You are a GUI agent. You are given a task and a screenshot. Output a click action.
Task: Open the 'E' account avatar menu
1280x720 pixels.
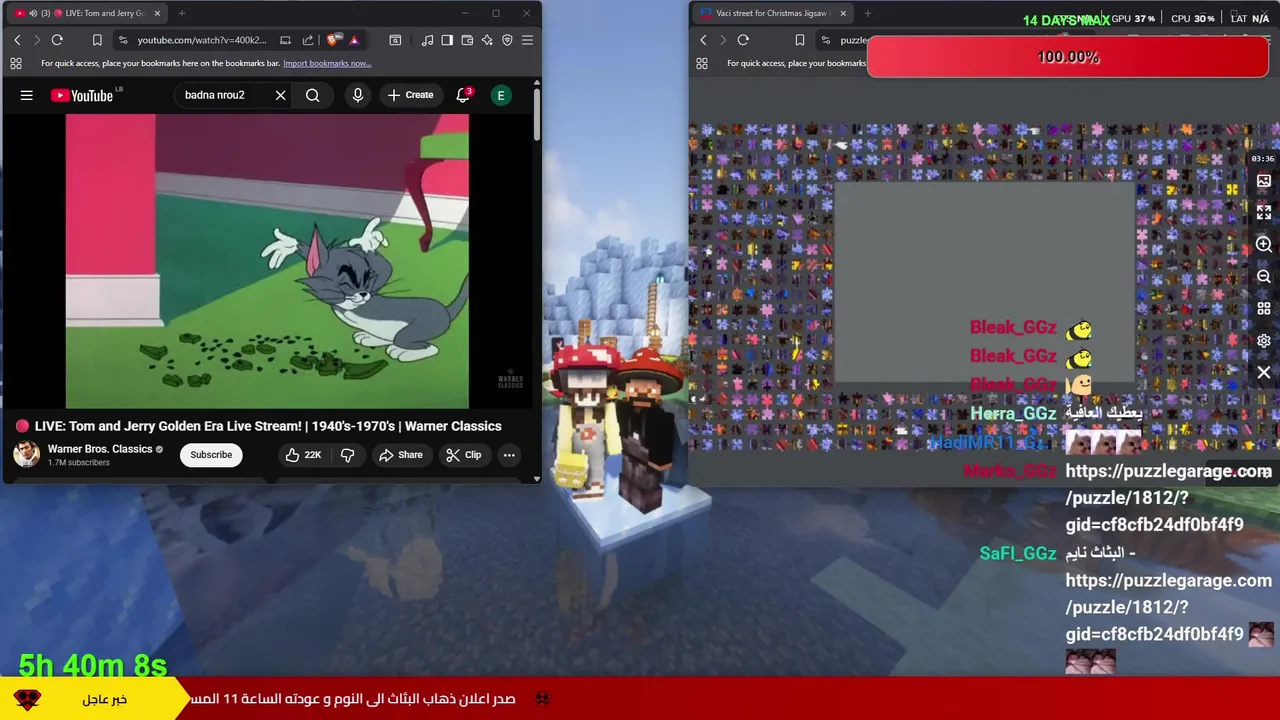coord(501,95)
